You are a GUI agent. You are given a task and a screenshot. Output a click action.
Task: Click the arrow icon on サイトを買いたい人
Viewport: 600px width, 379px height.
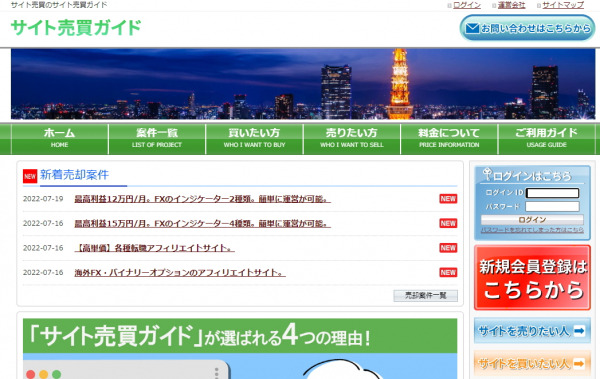coord(579,363)
